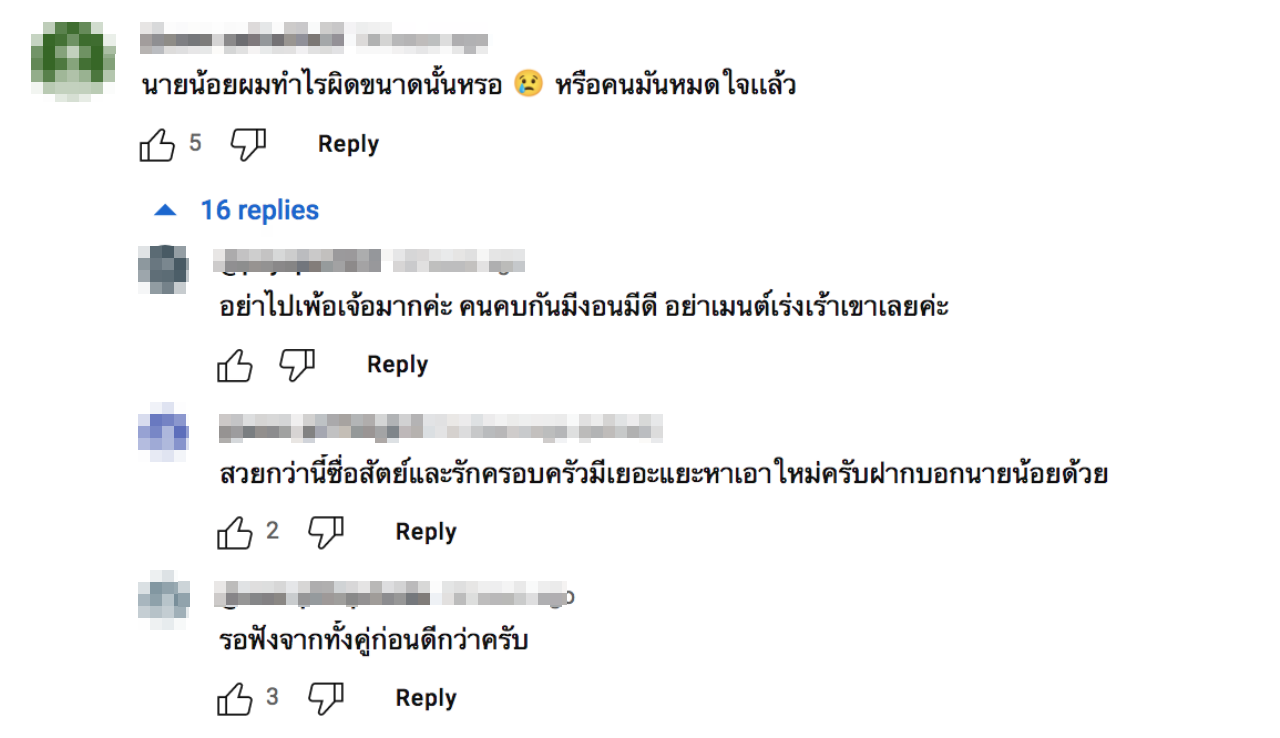The width and height of the screenshot is (1280, 738).
Task: Reply to the top comment with 5 likes
Action: (348, 144)
